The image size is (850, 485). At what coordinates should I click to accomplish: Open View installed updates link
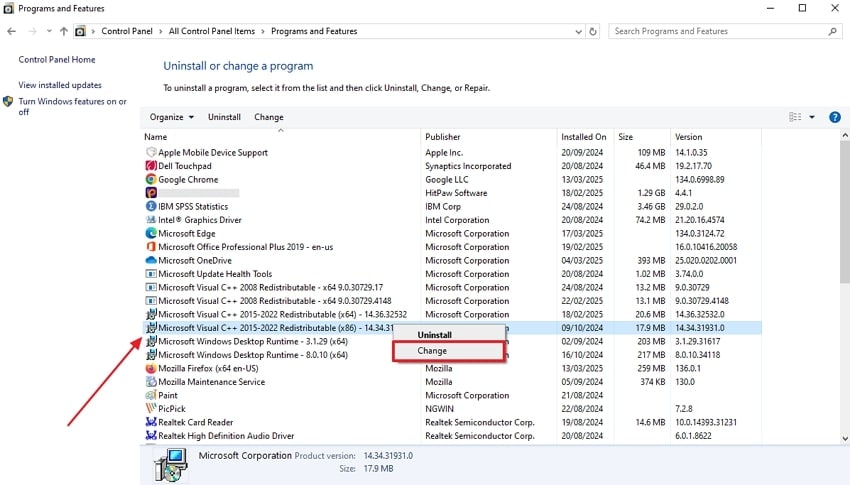[60, 85]
